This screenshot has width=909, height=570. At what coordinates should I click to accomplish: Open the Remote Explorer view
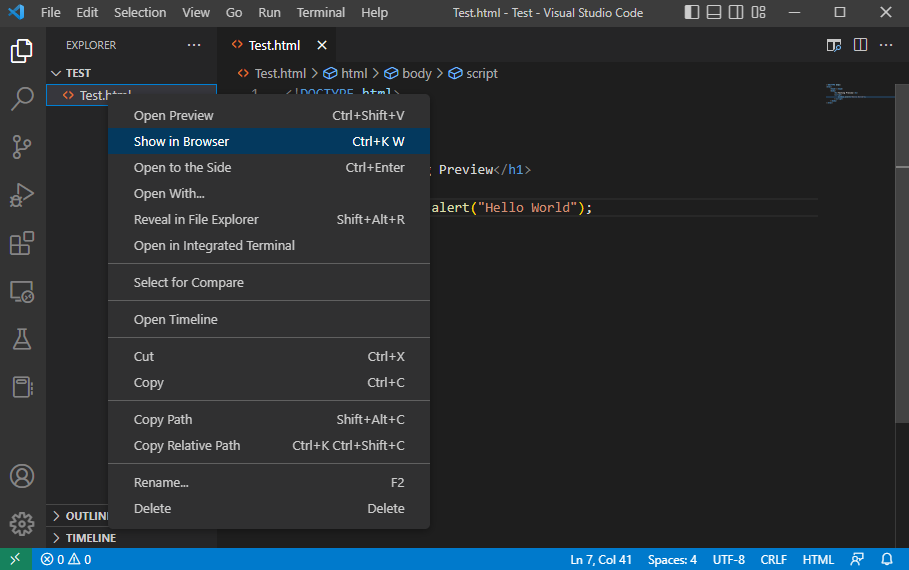pyautogui.click(x=21, y=291)
